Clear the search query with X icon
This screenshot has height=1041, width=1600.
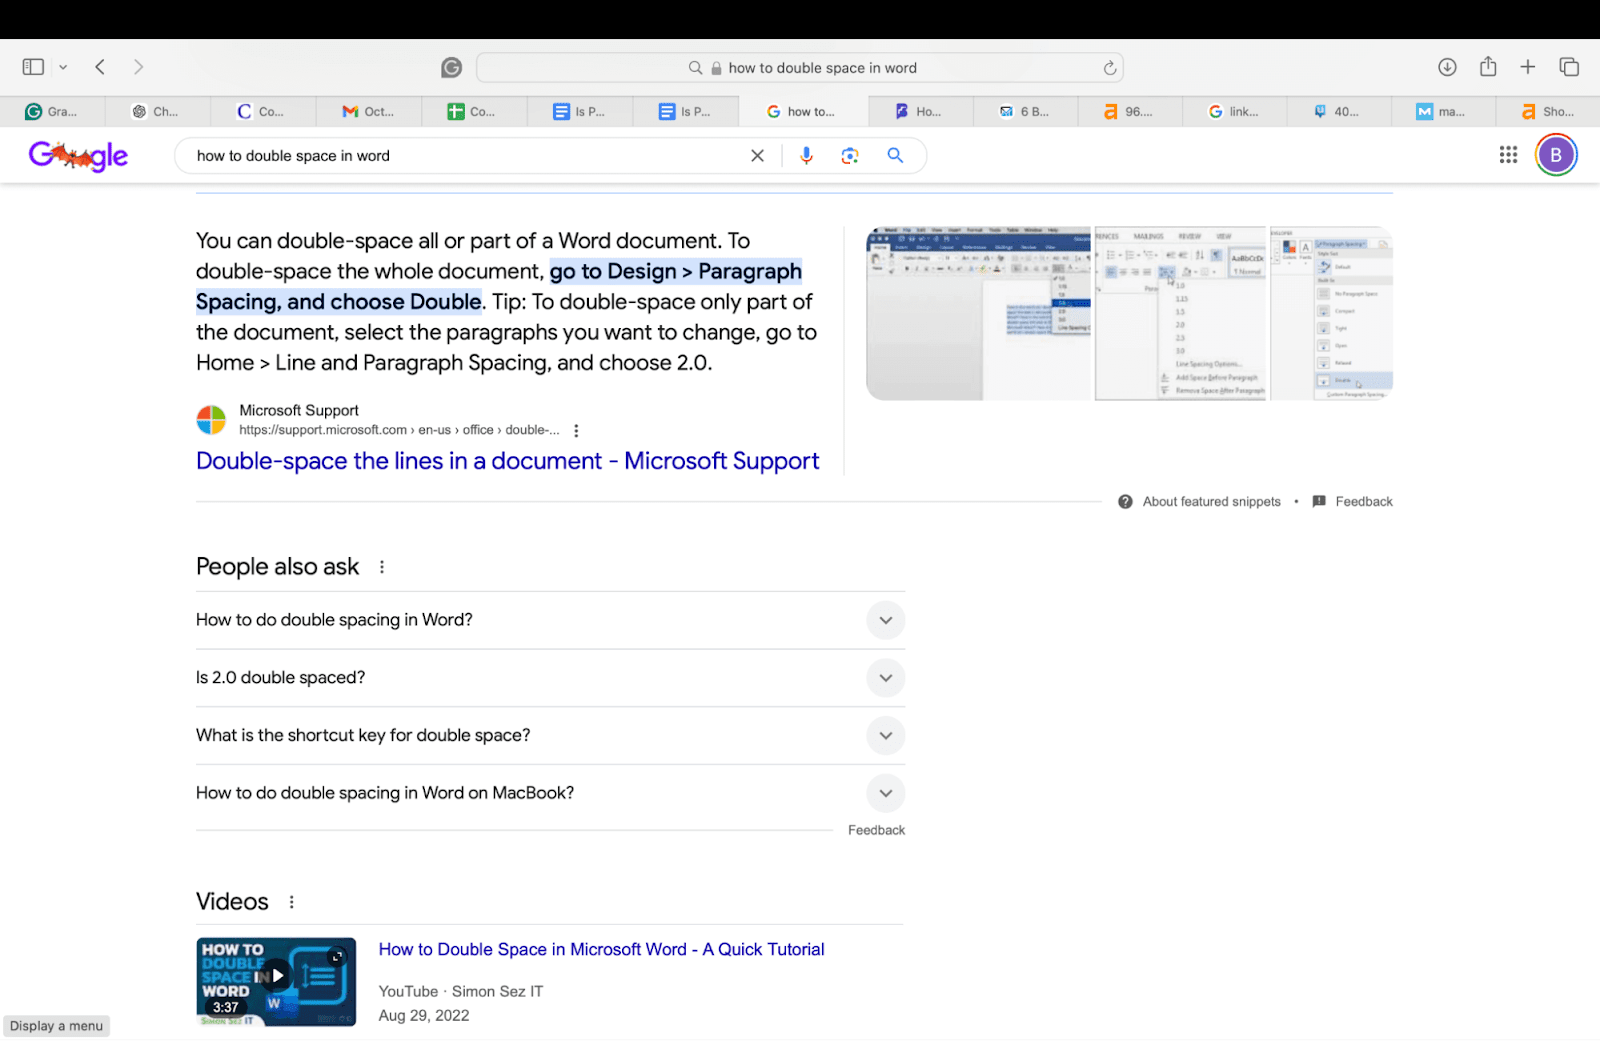coord(757,156)
